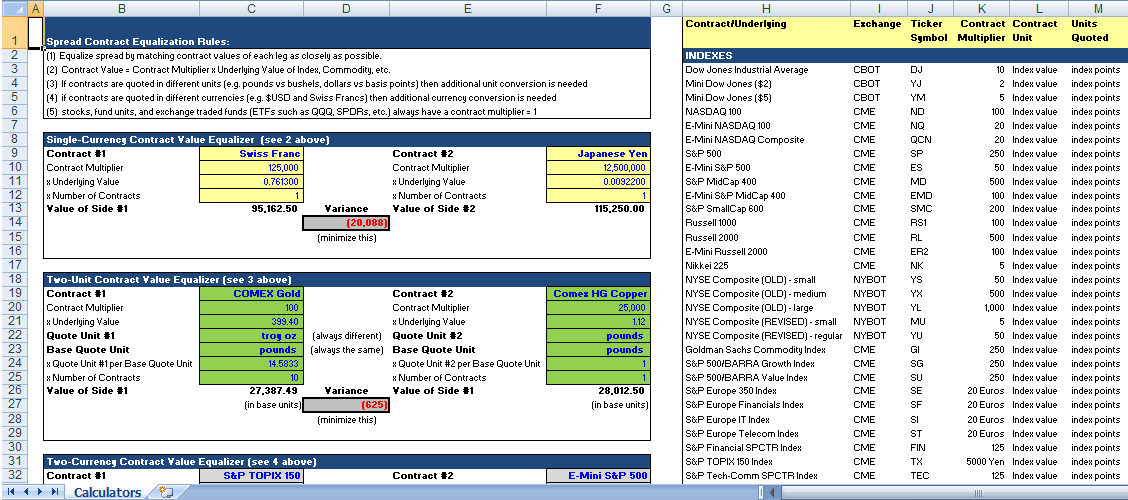
Task: Select the 14.5833 conversion cell
Action: pyautogui.click(x=251, y=363)
